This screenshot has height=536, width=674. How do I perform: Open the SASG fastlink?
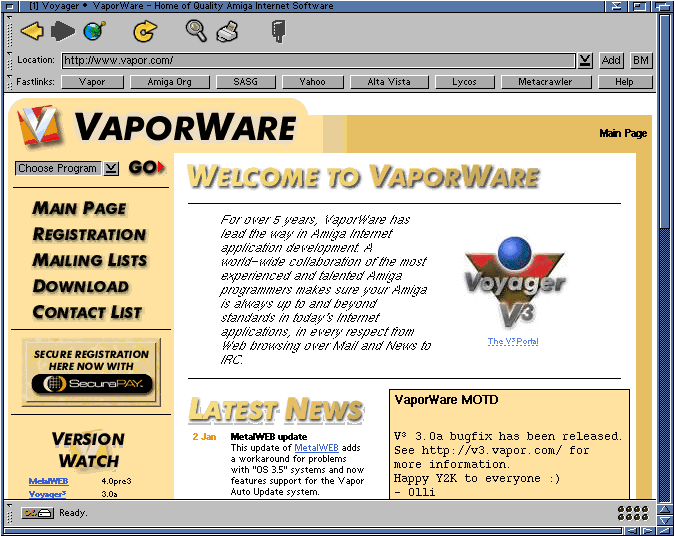(x=245, y=82)
